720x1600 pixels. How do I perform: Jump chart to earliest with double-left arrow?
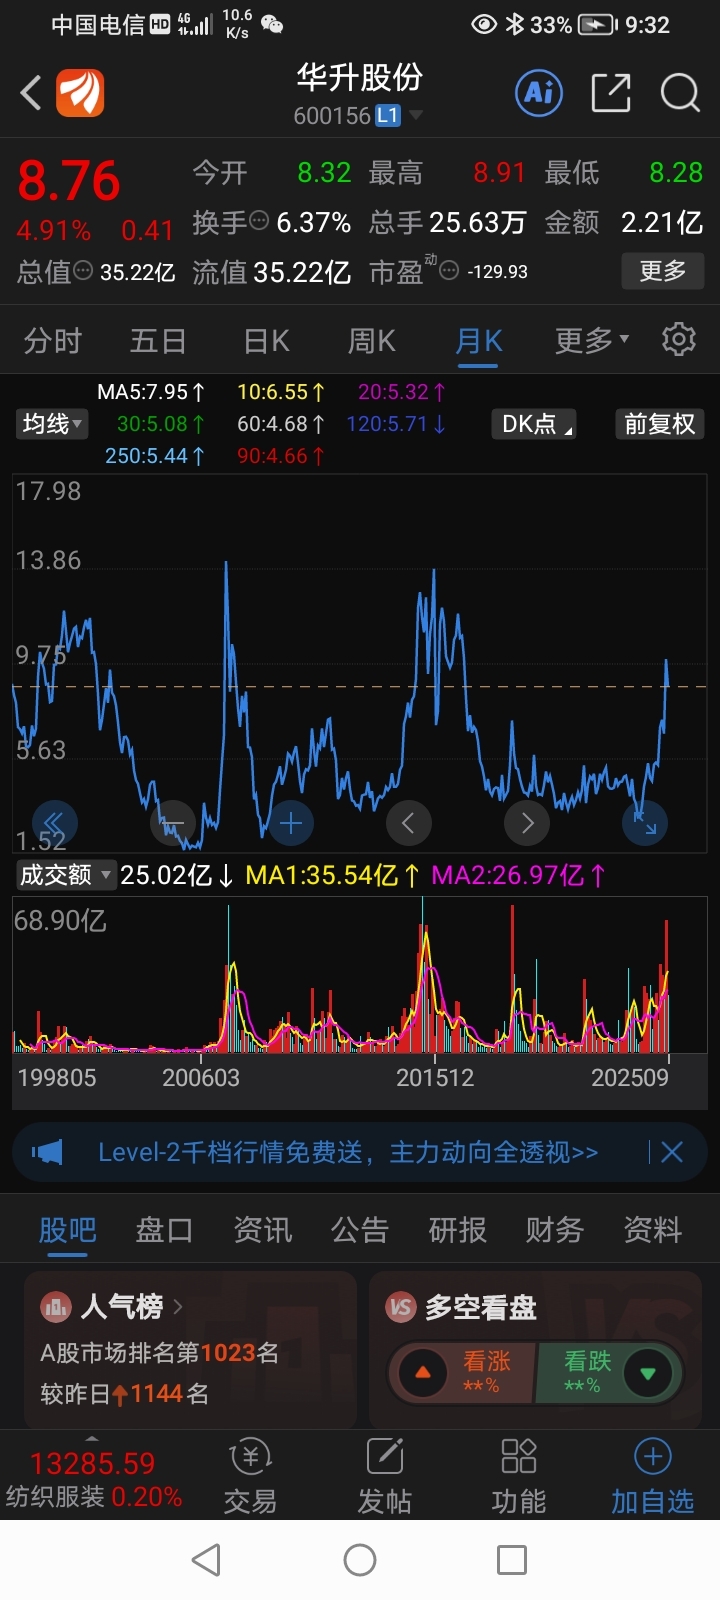pos(55,823)
